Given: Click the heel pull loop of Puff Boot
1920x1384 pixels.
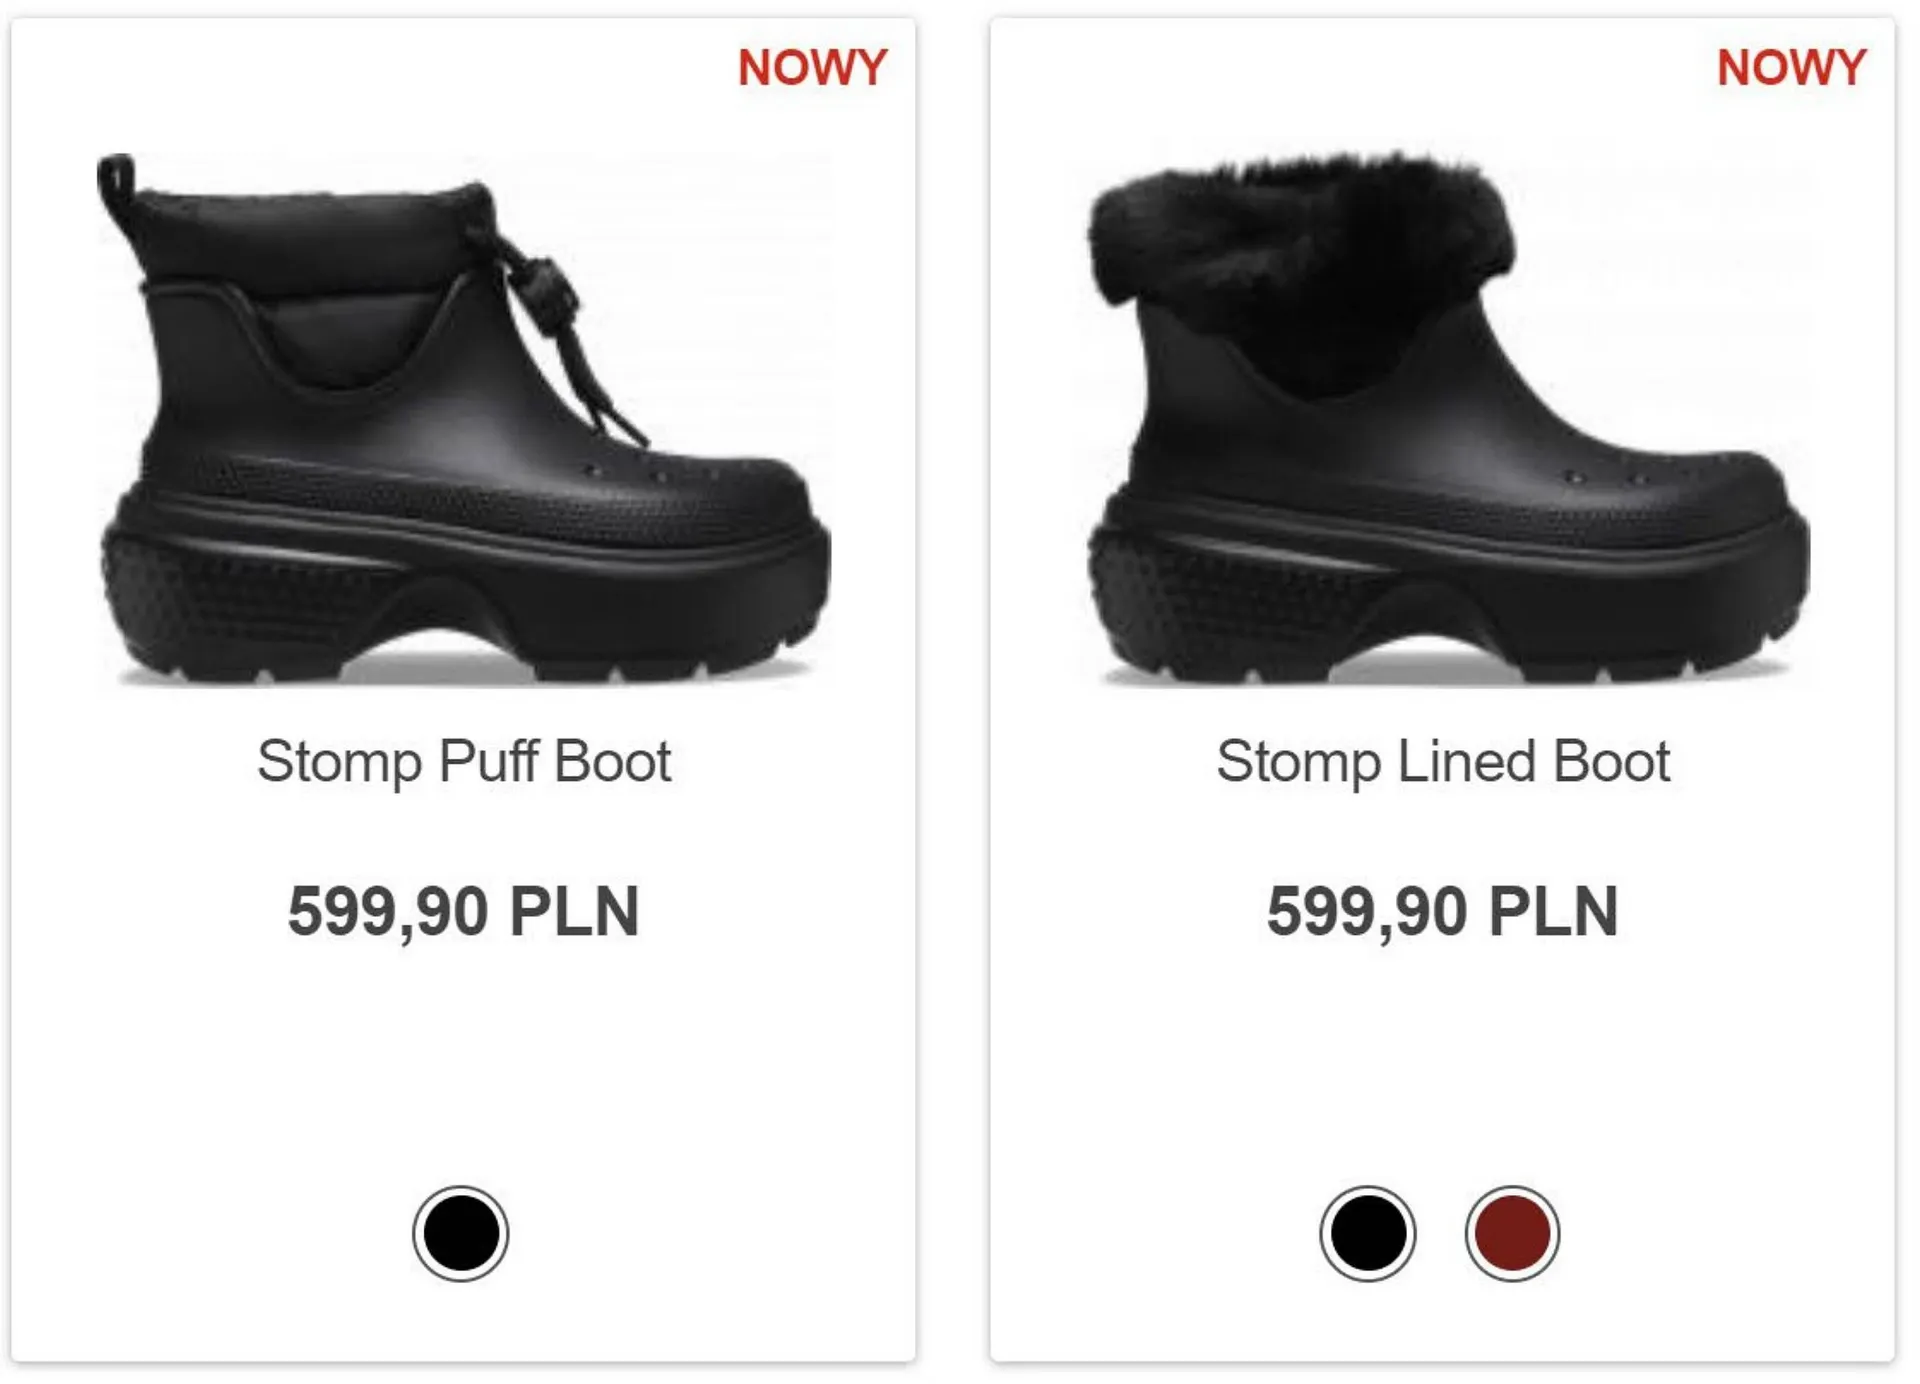Looking at the screenshot, I should pyautogui.click(x=117, y=180).
